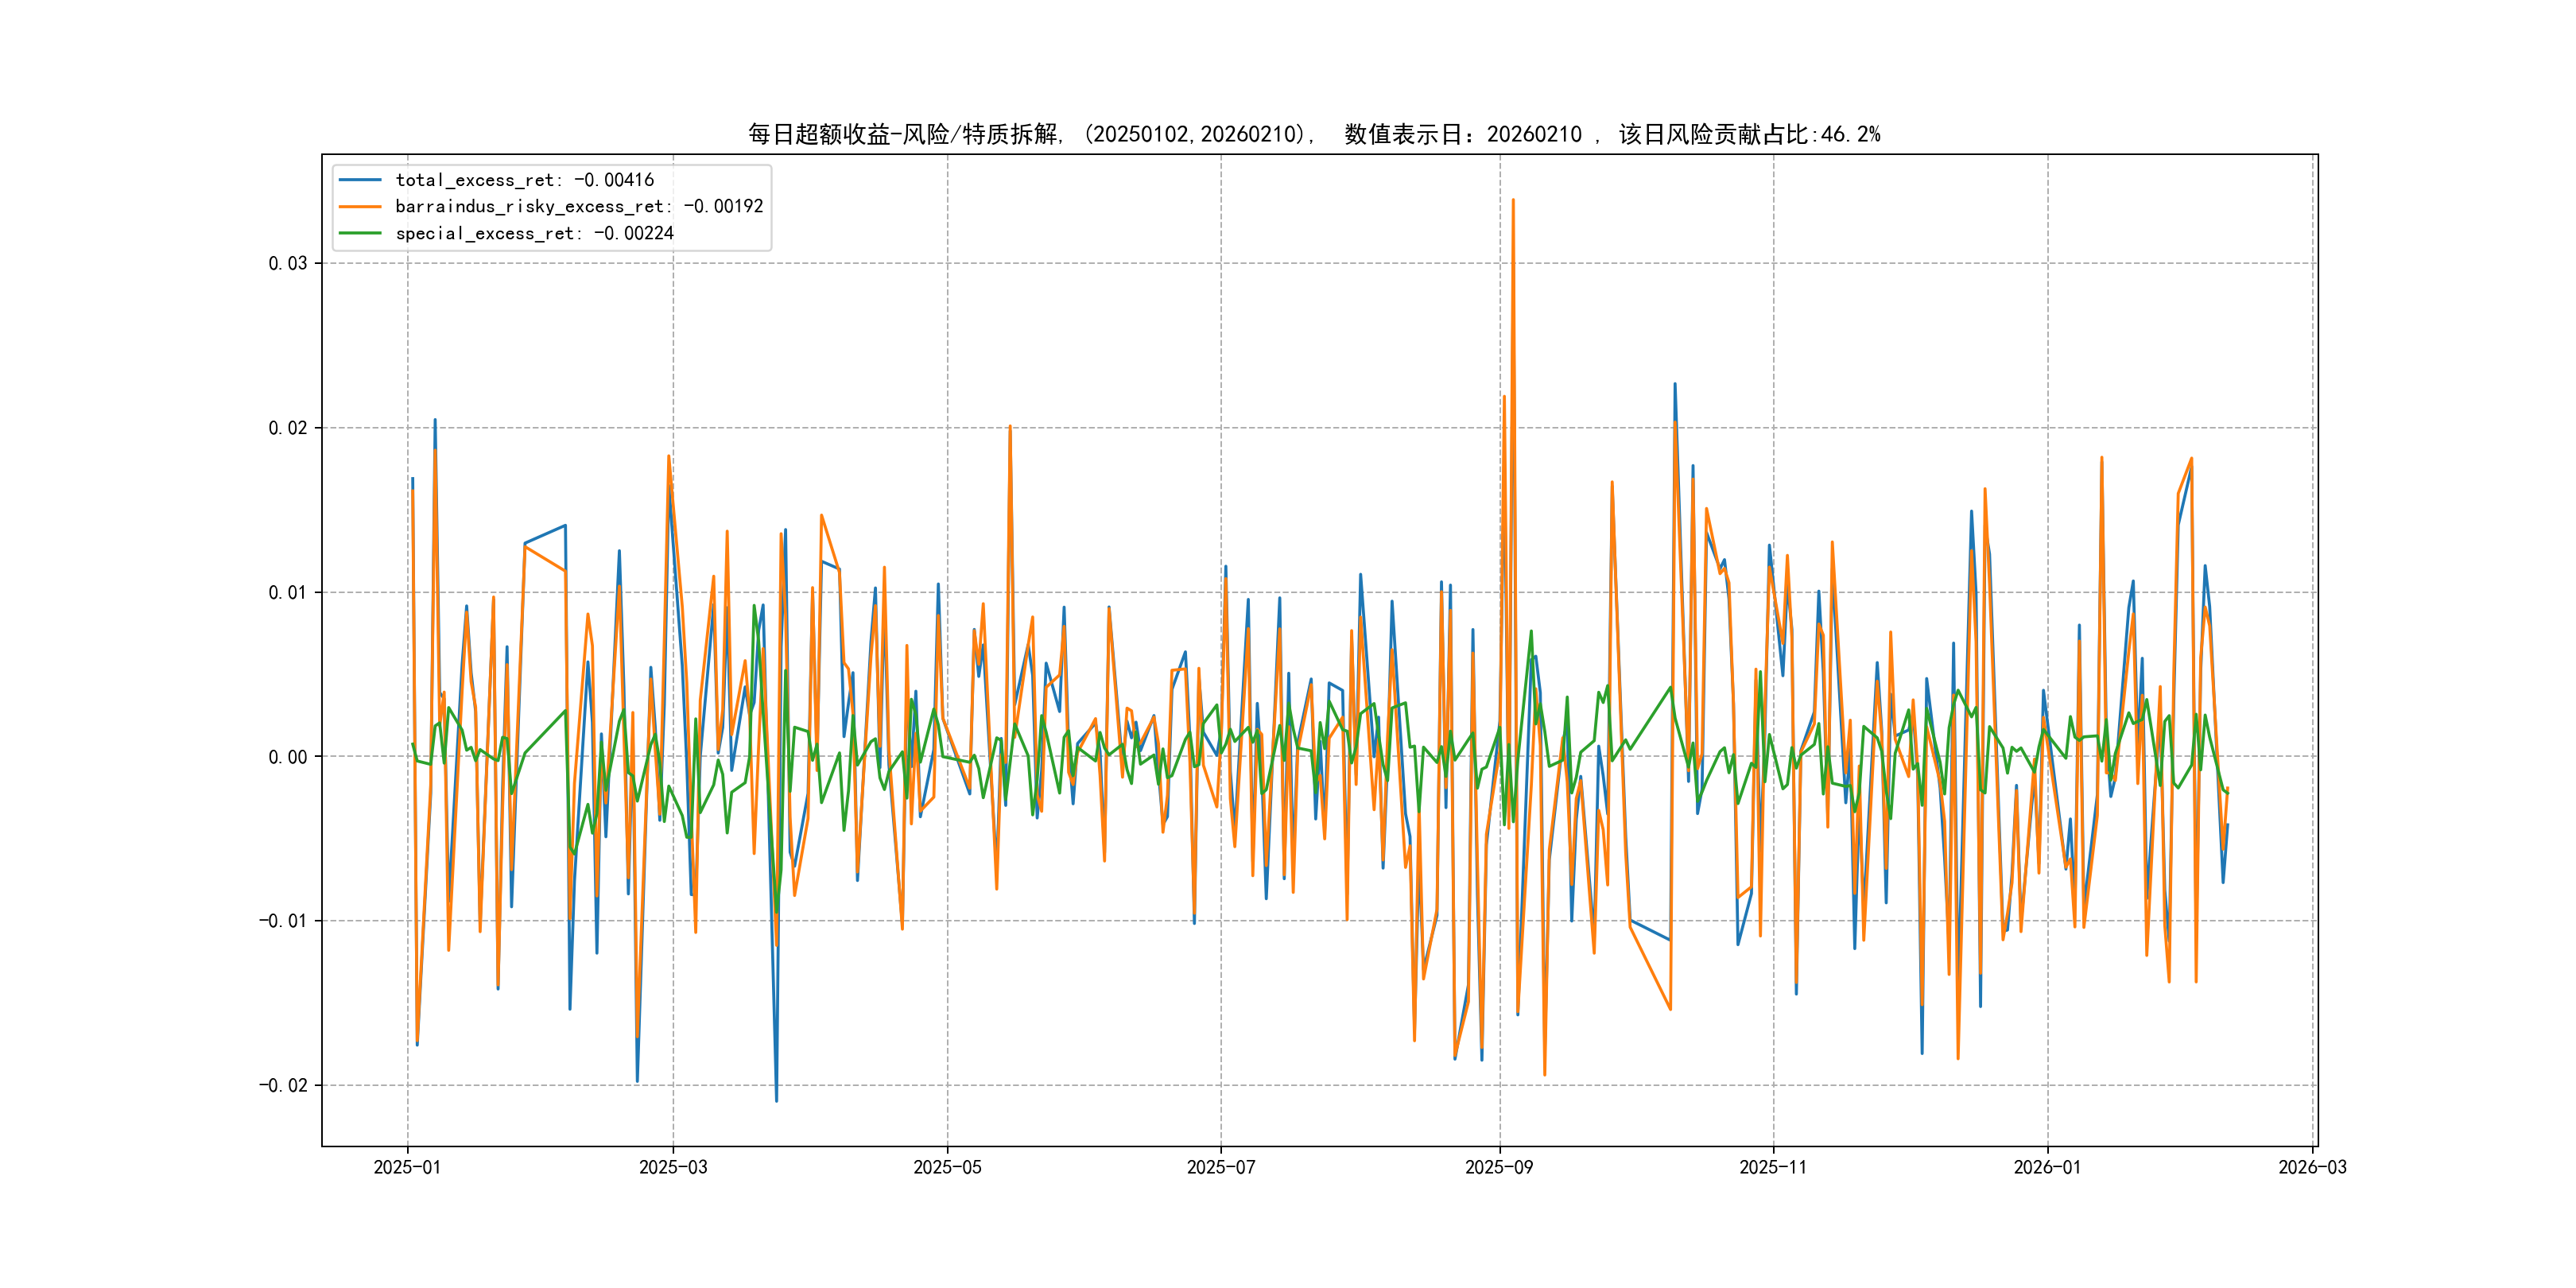Click the tallest orange spike's peak
2576x1288 pixels.
pyautogui.click(x=1513, y=200)
